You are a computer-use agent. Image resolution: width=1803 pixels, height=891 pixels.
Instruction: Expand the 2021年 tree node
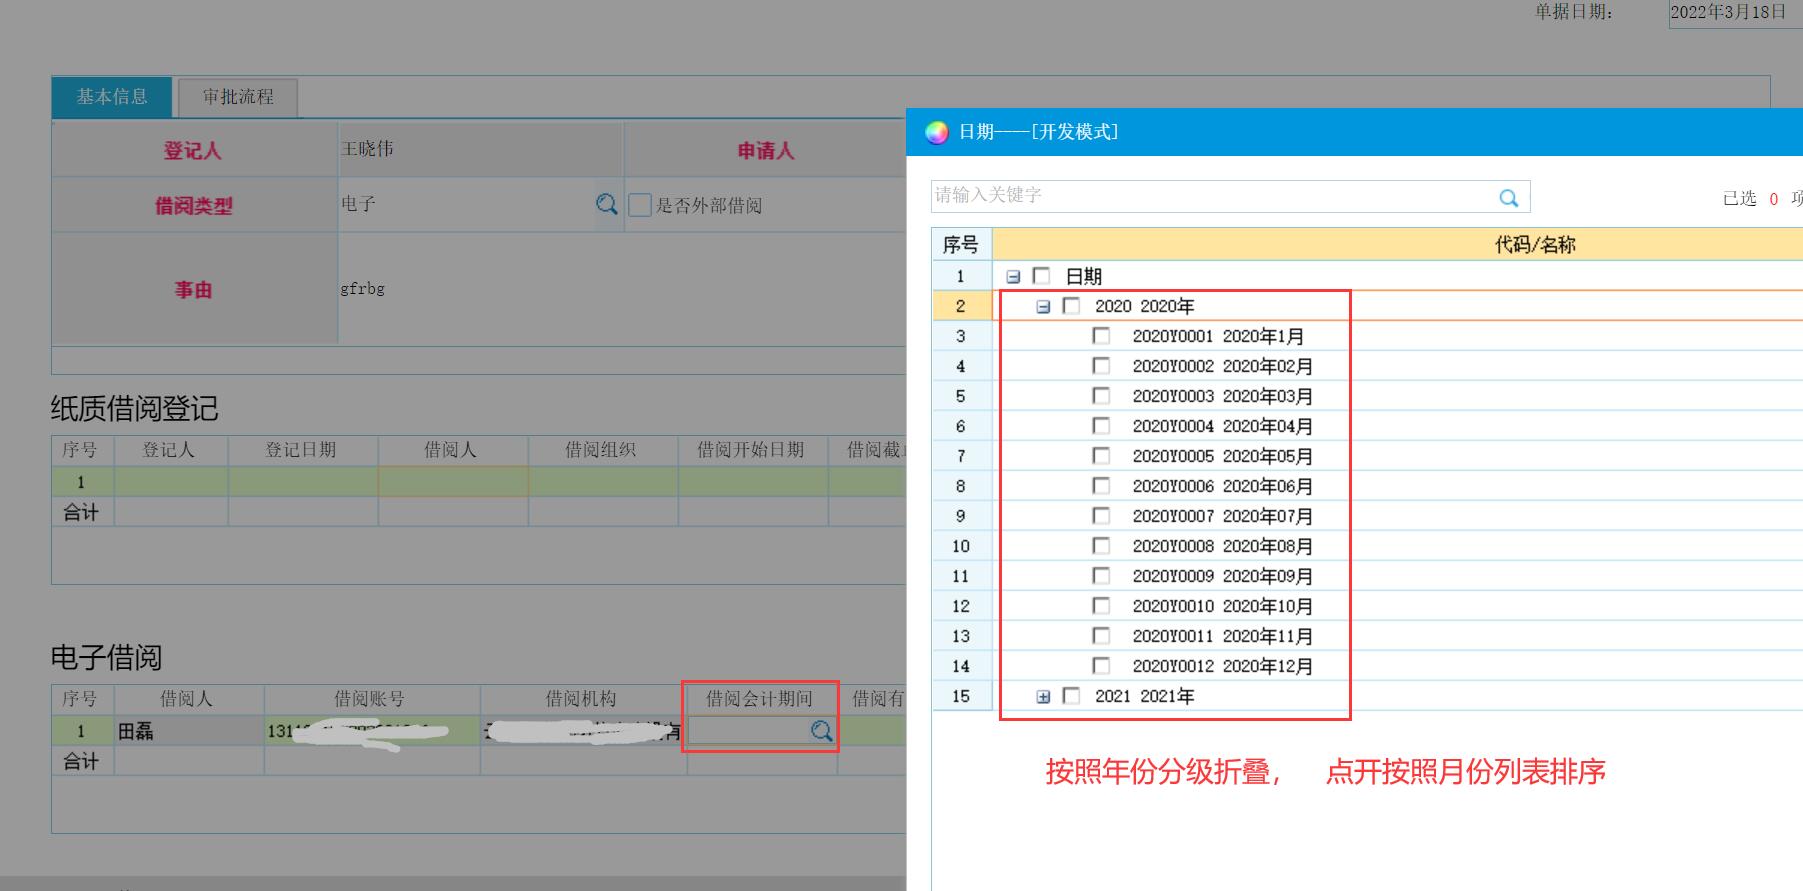[x=1043, y=696]
